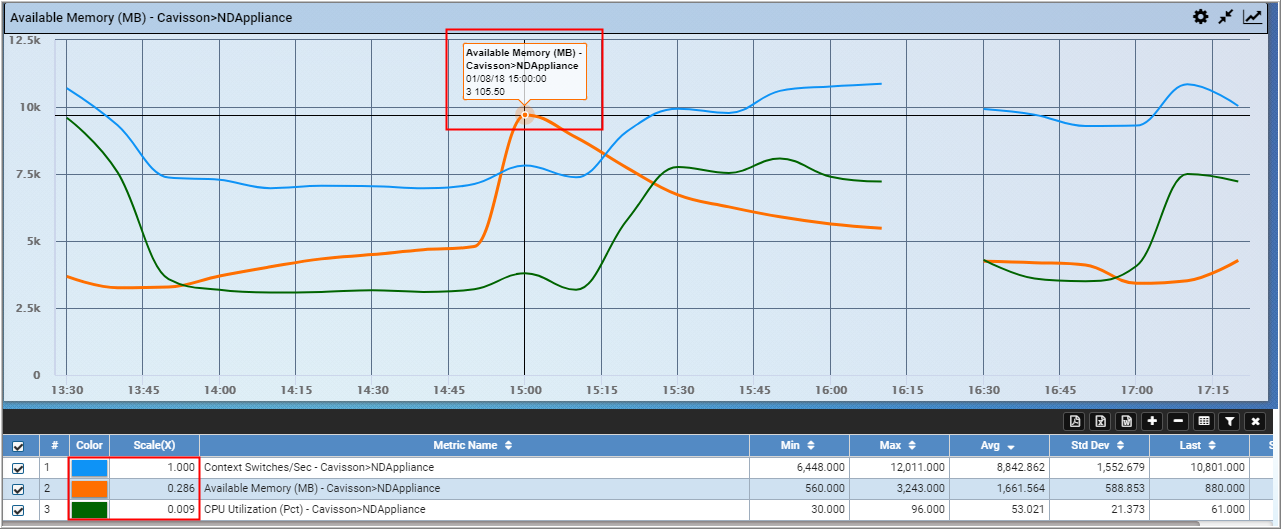Click Last value 10,801.000
1281x529 pixels.
pyautogui.click(x=1218, y=467)
